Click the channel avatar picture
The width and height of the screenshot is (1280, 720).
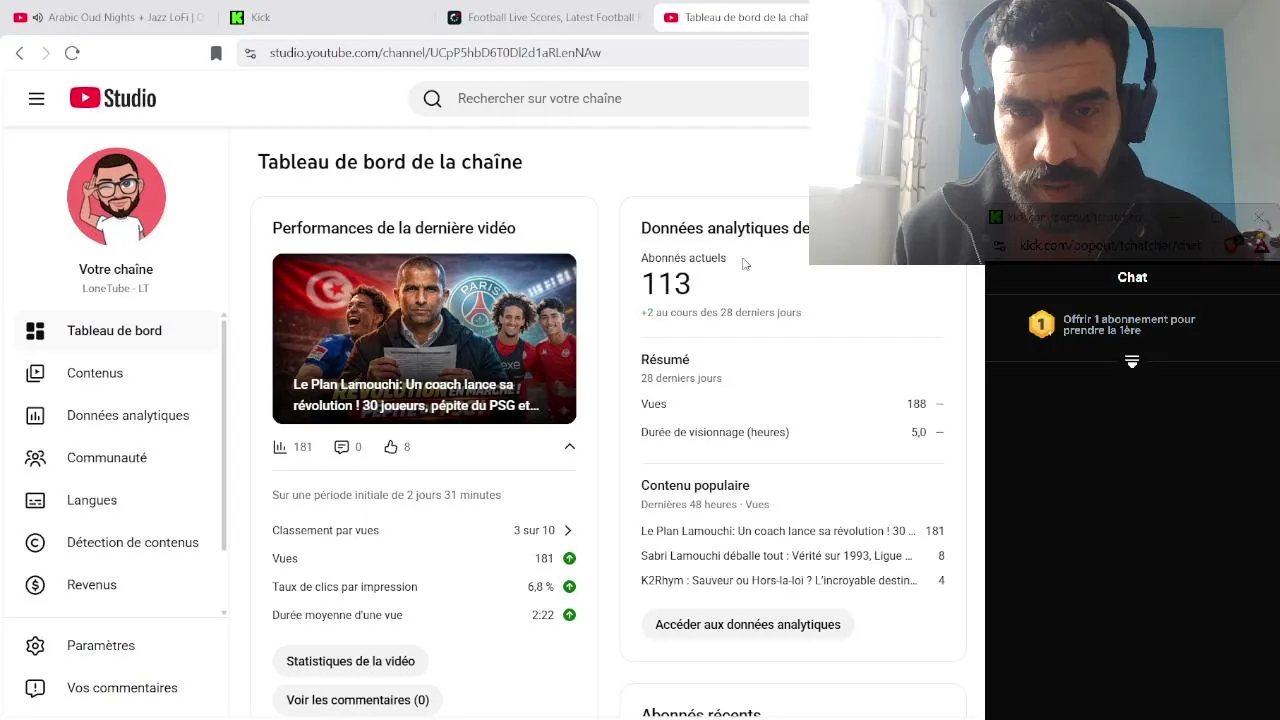[x=116, y=197]
